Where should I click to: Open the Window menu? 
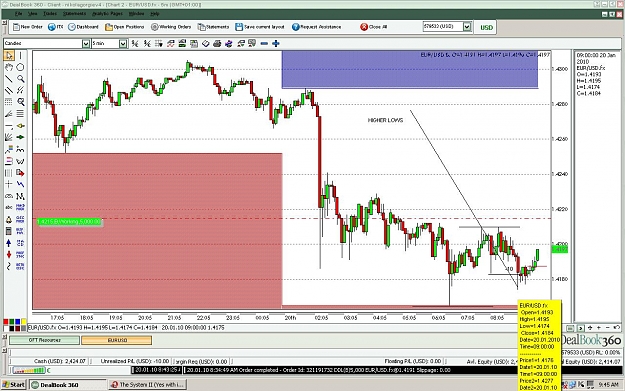(136, 14)
